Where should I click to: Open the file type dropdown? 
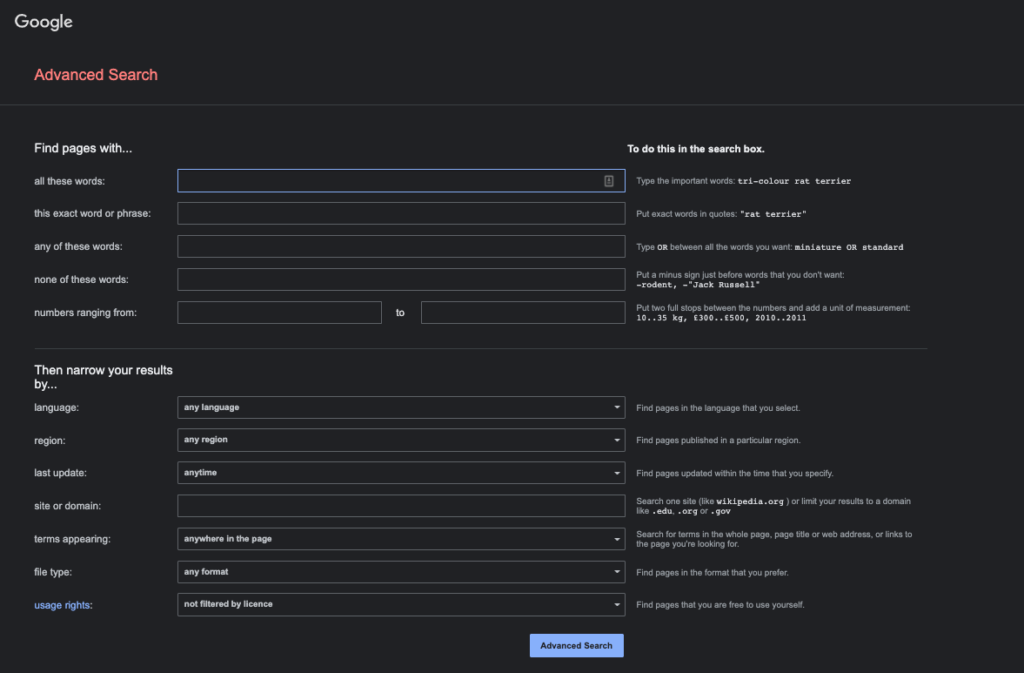click(400, 572)
